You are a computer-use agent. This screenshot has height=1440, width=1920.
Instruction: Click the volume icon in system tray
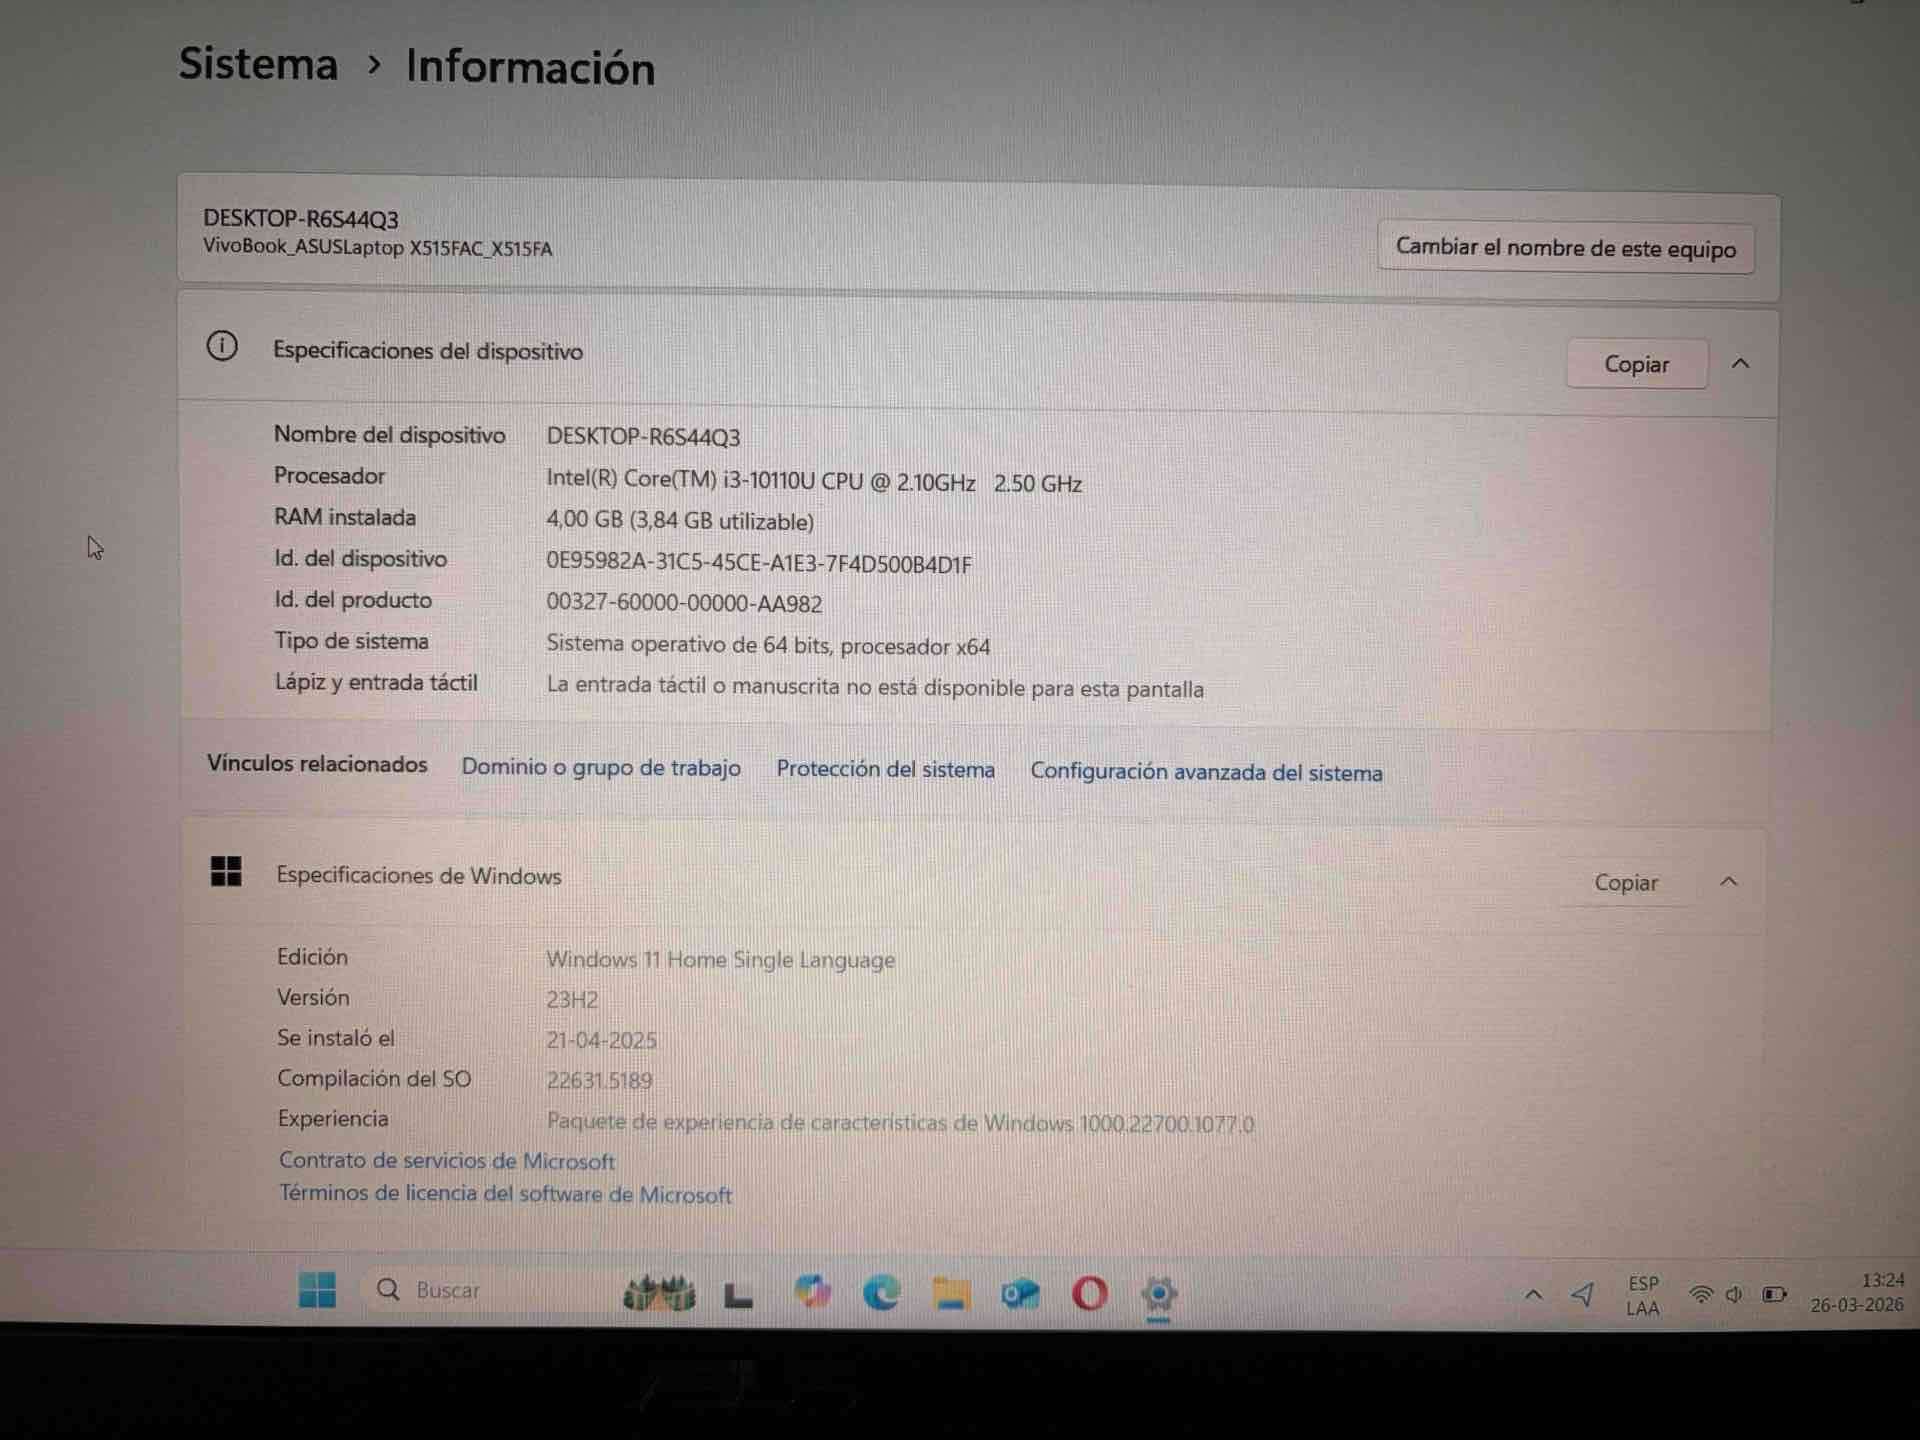click(1737, 1293)
